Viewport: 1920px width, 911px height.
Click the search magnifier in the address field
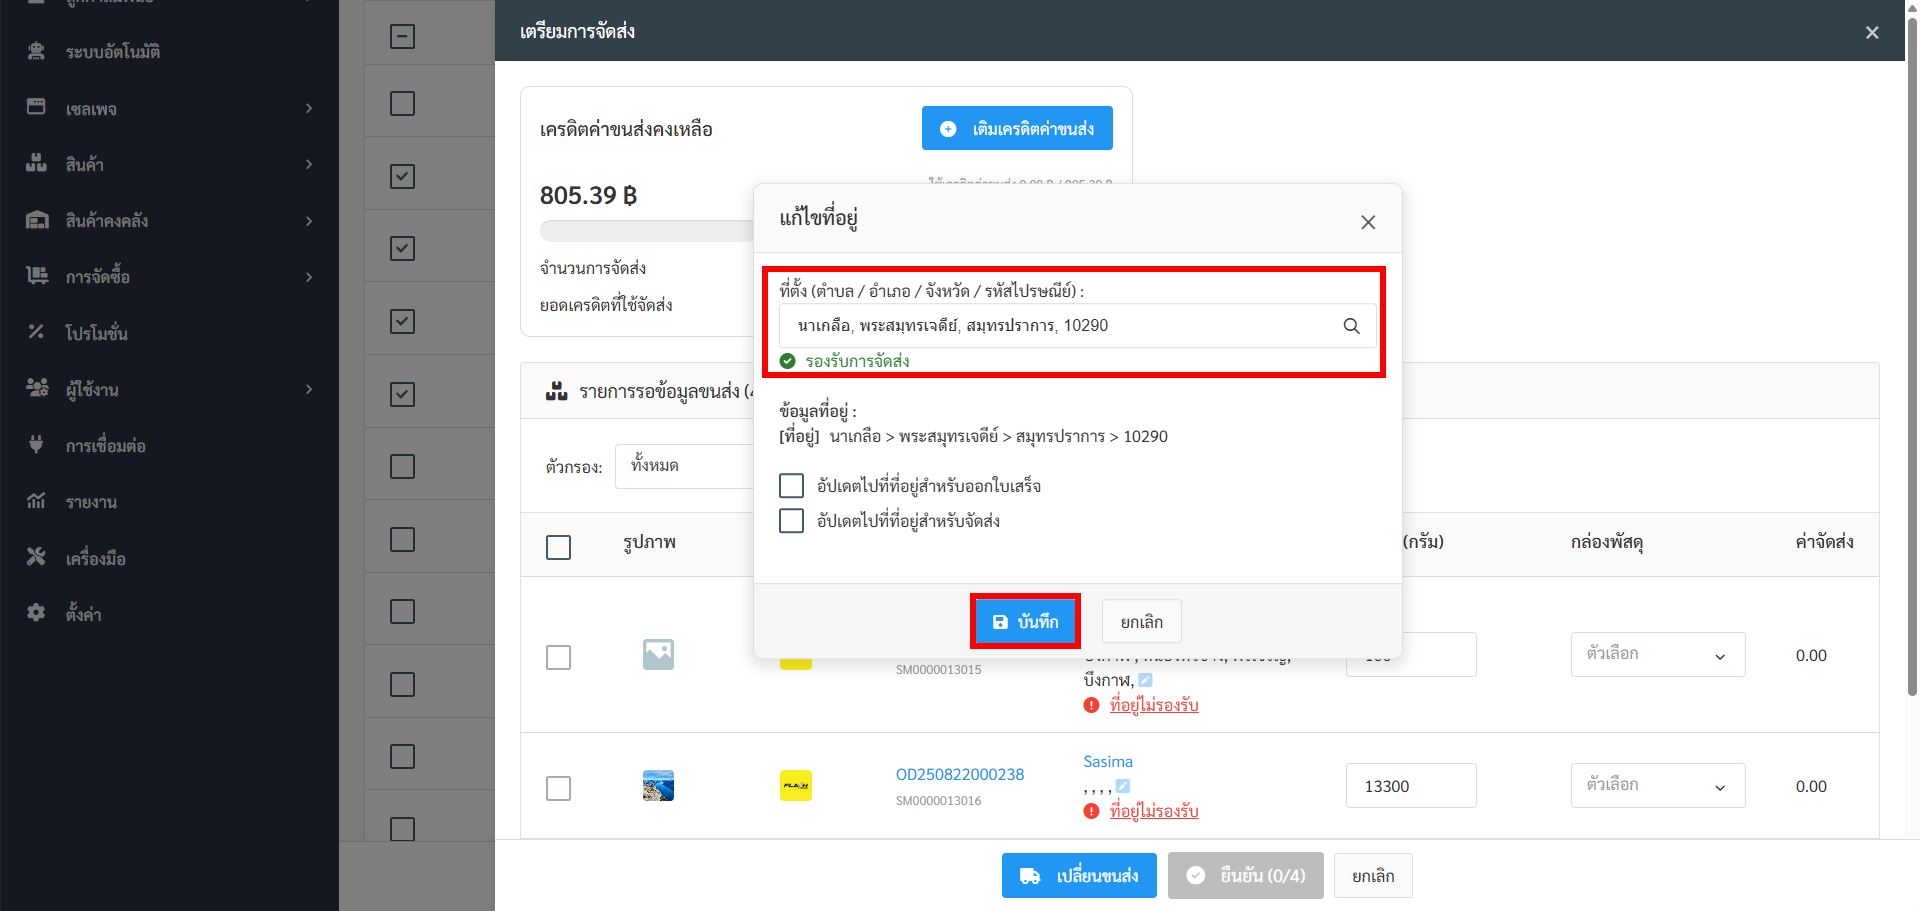click(x=1351, y=326)
